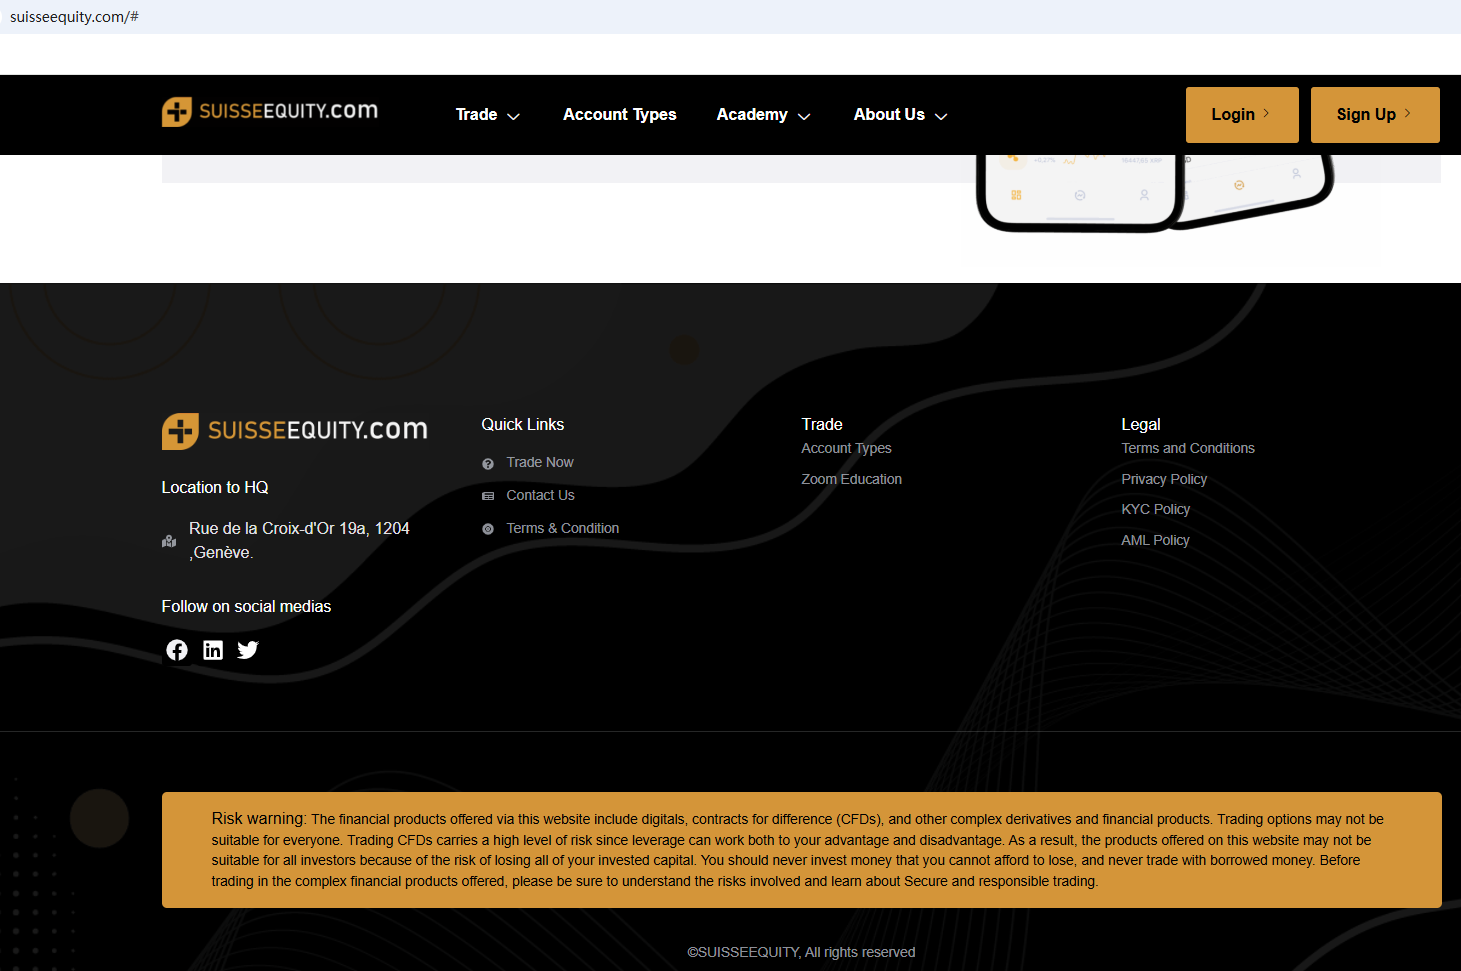Viewport: 1461px width, 971px height.
Task: Click the SuisseEquity logo in the header
Action: [270, 111]
